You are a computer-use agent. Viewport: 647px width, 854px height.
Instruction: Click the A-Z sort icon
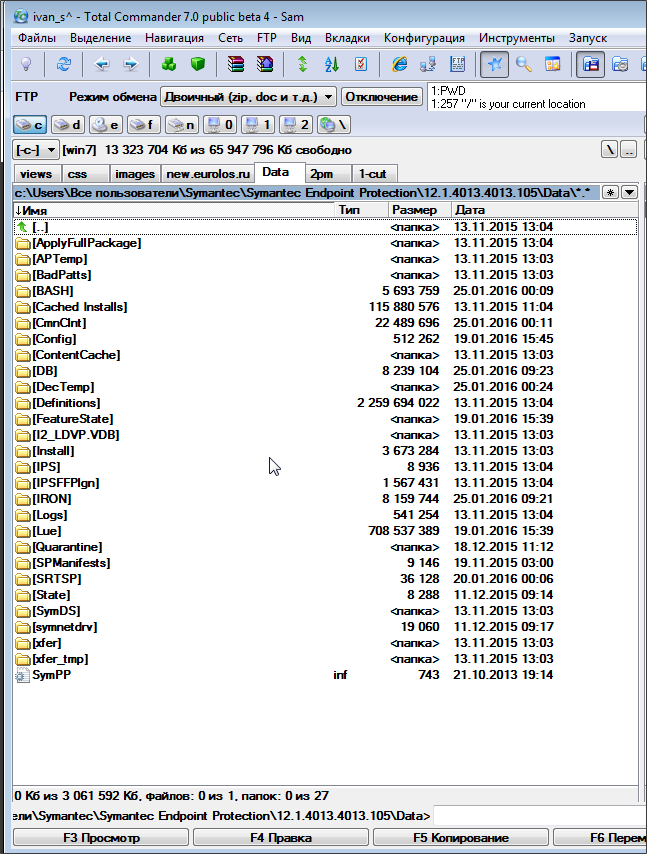[332, 64]
